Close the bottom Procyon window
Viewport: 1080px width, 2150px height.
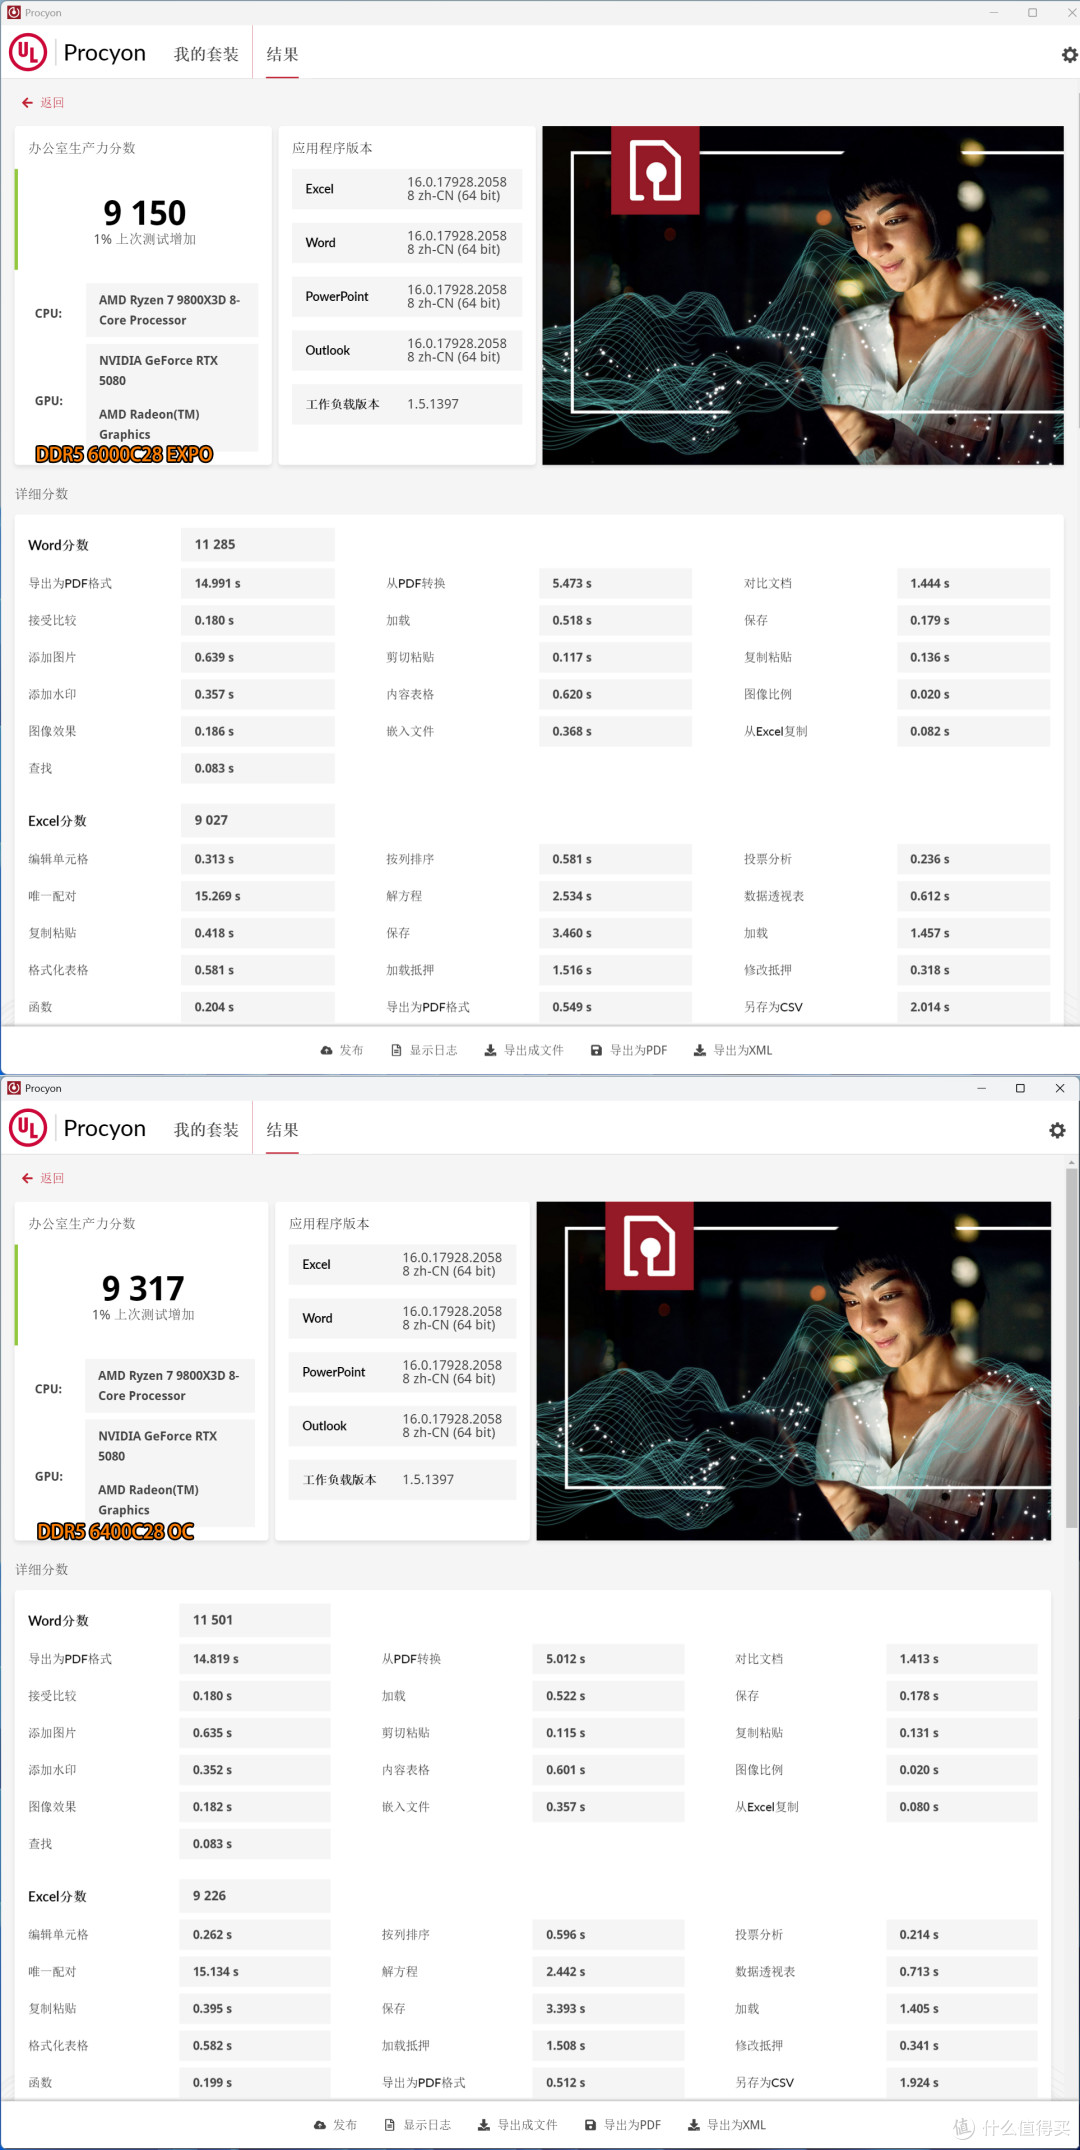coord(1060,1088)
